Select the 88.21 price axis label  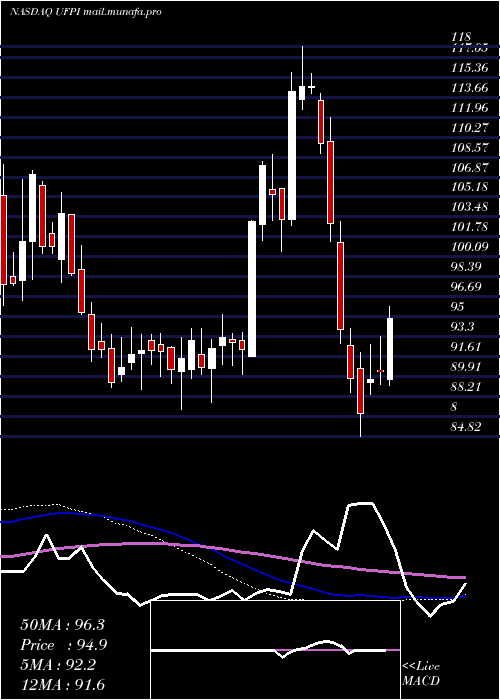coord(467,386)
